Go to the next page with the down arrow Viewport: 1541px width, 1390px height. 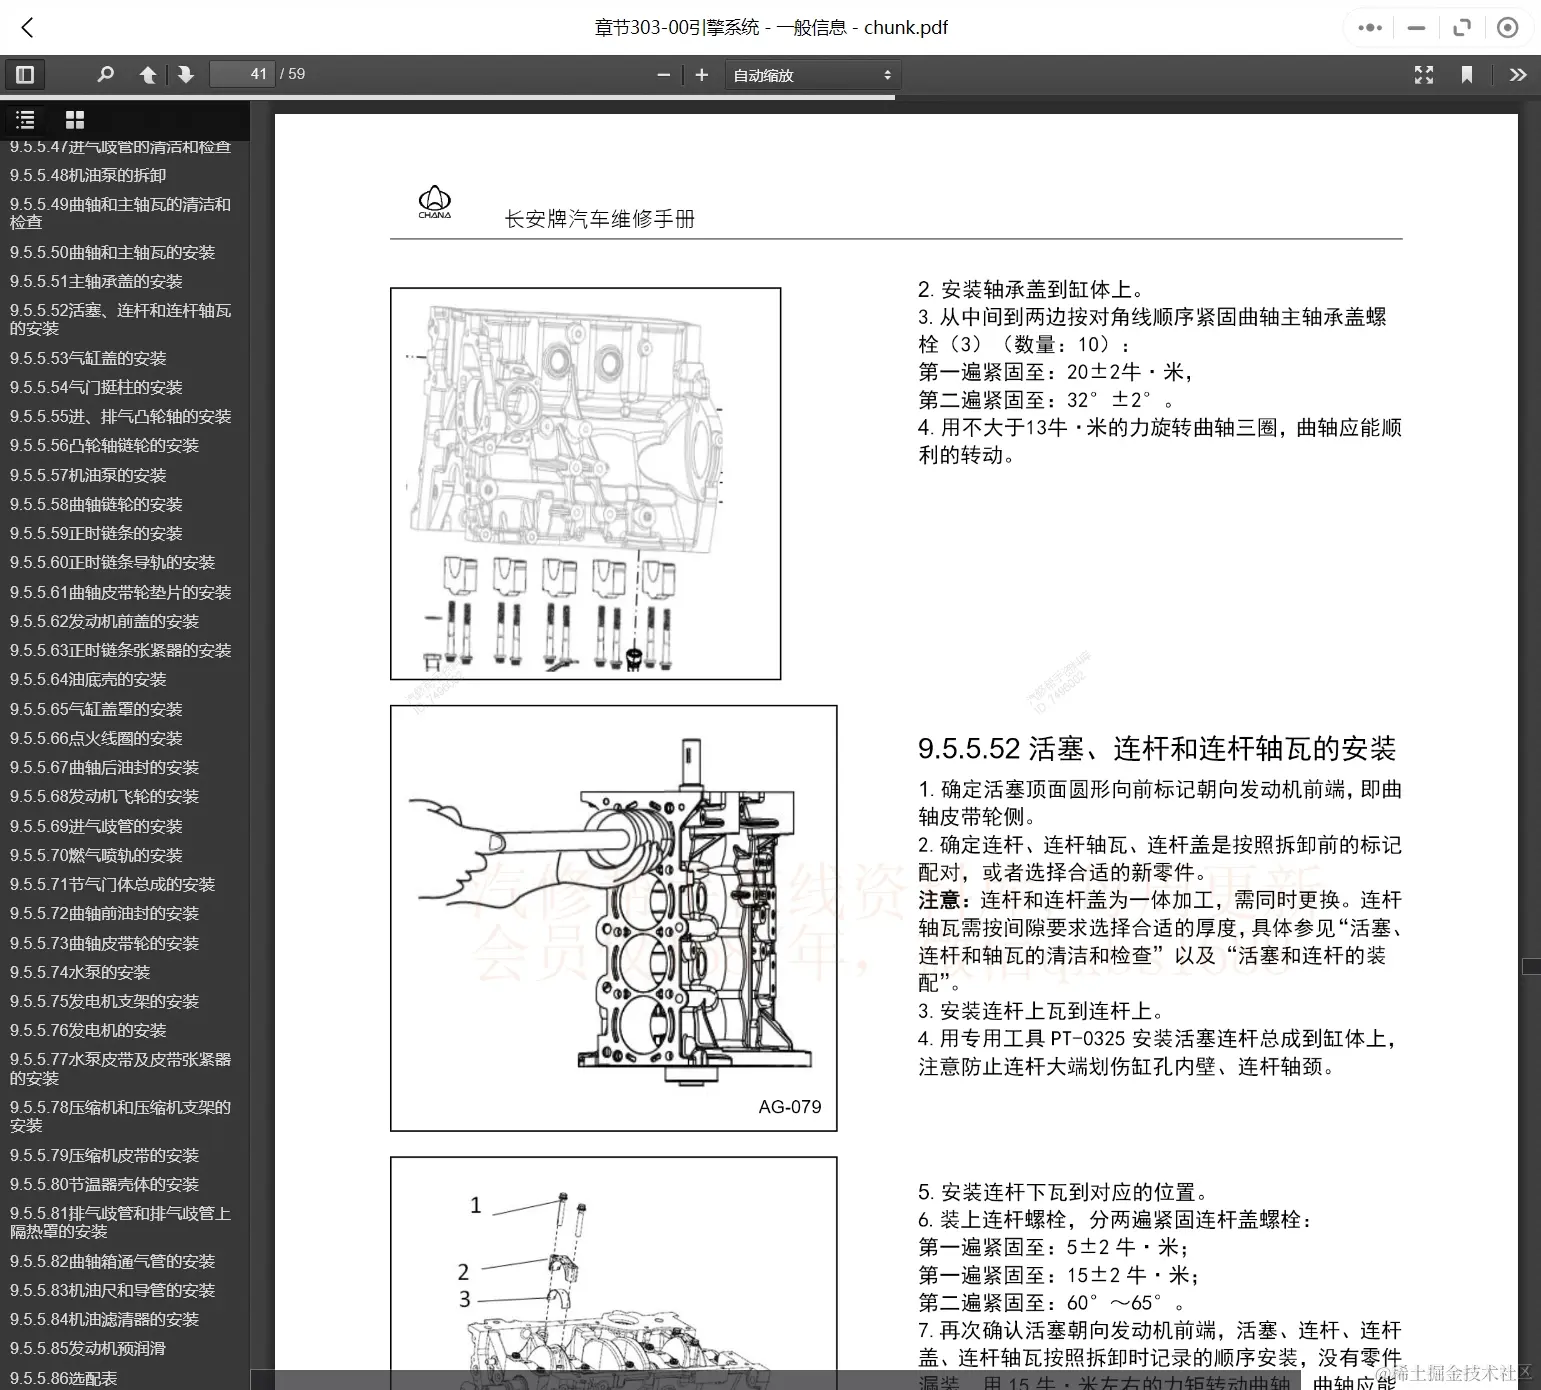[x=185, y=74]
